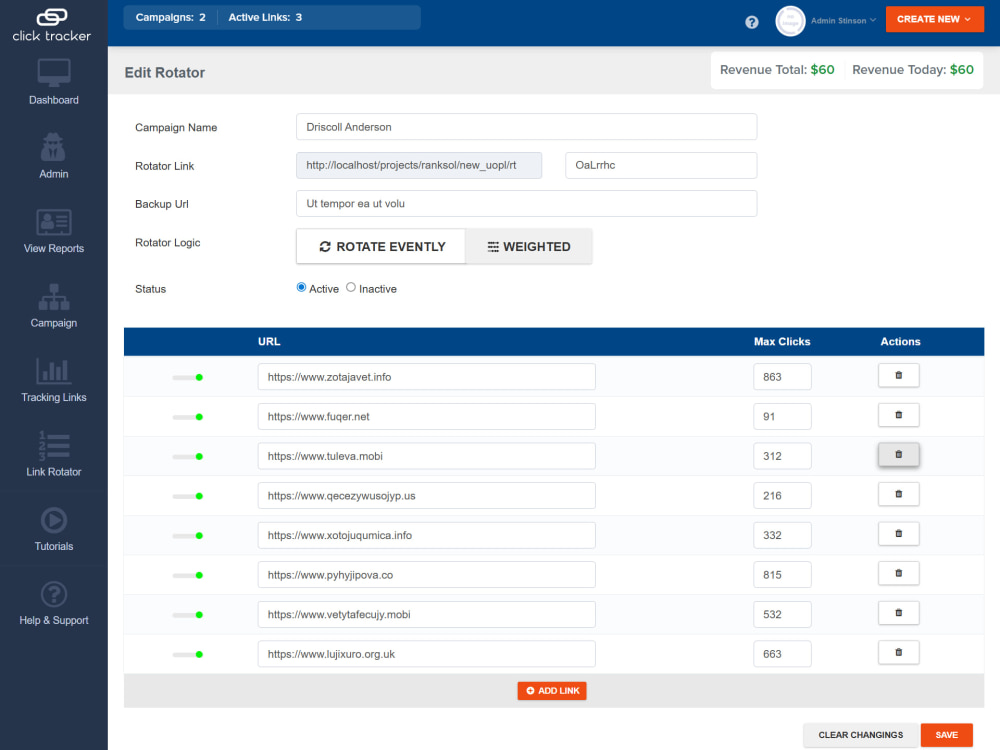Click the Backup Url input field
Image resolution: width=1000 pixels, height=750 pixels.
point(526,203)
